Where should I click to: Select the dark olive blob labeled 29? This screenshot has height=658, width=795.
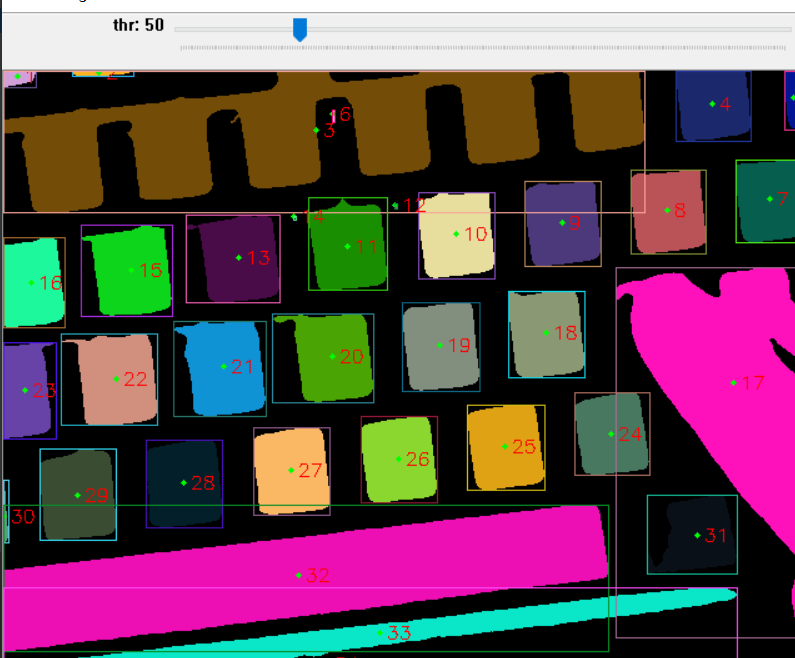[x=78, y=494]
